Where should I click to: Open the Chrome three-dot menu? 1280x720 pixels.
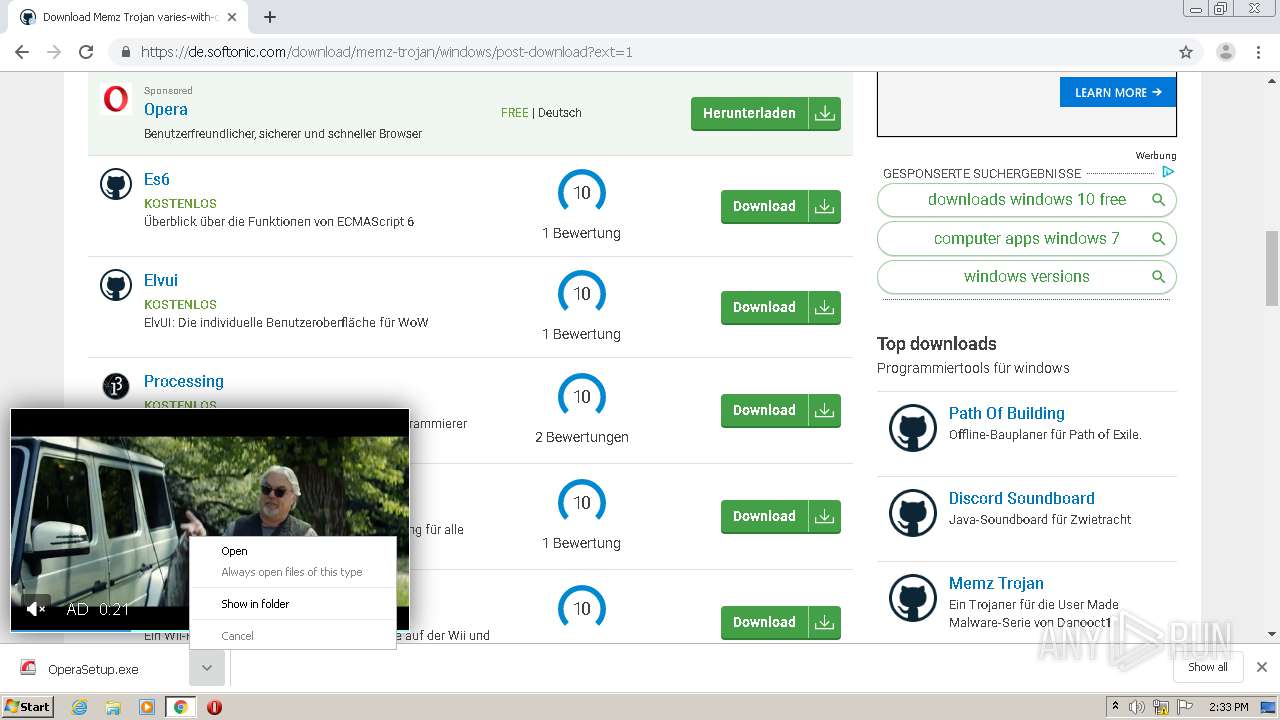tap(1257, 52)
